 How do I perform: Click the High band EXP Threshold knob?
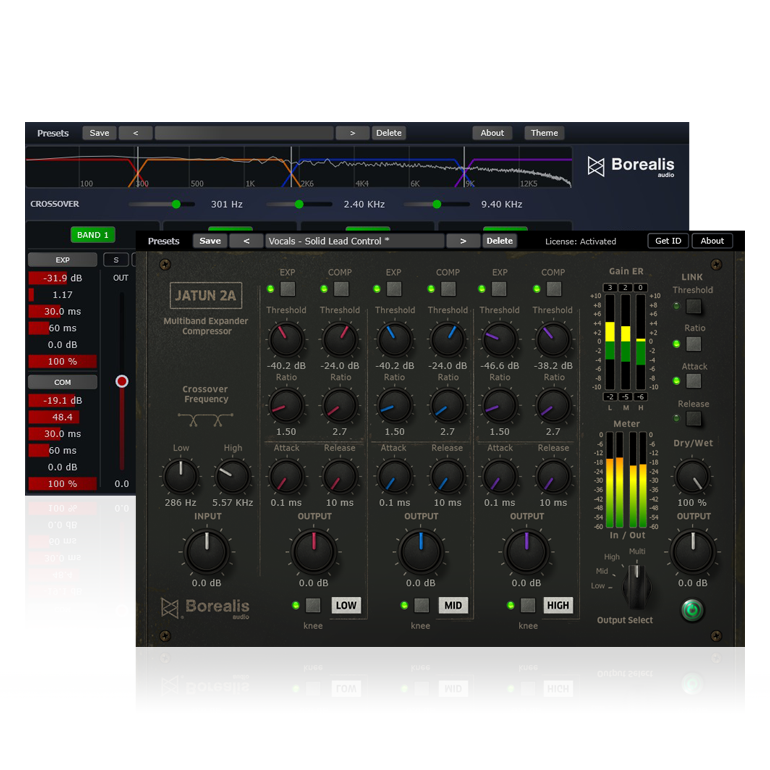click(x=499, y=339)
